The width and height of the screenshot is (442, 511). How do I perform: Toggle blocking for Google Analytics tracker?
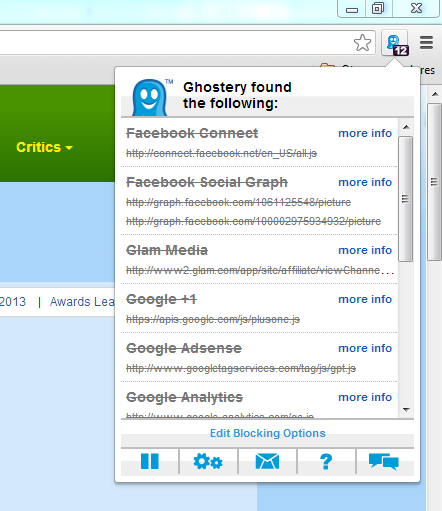coord(184,397)
